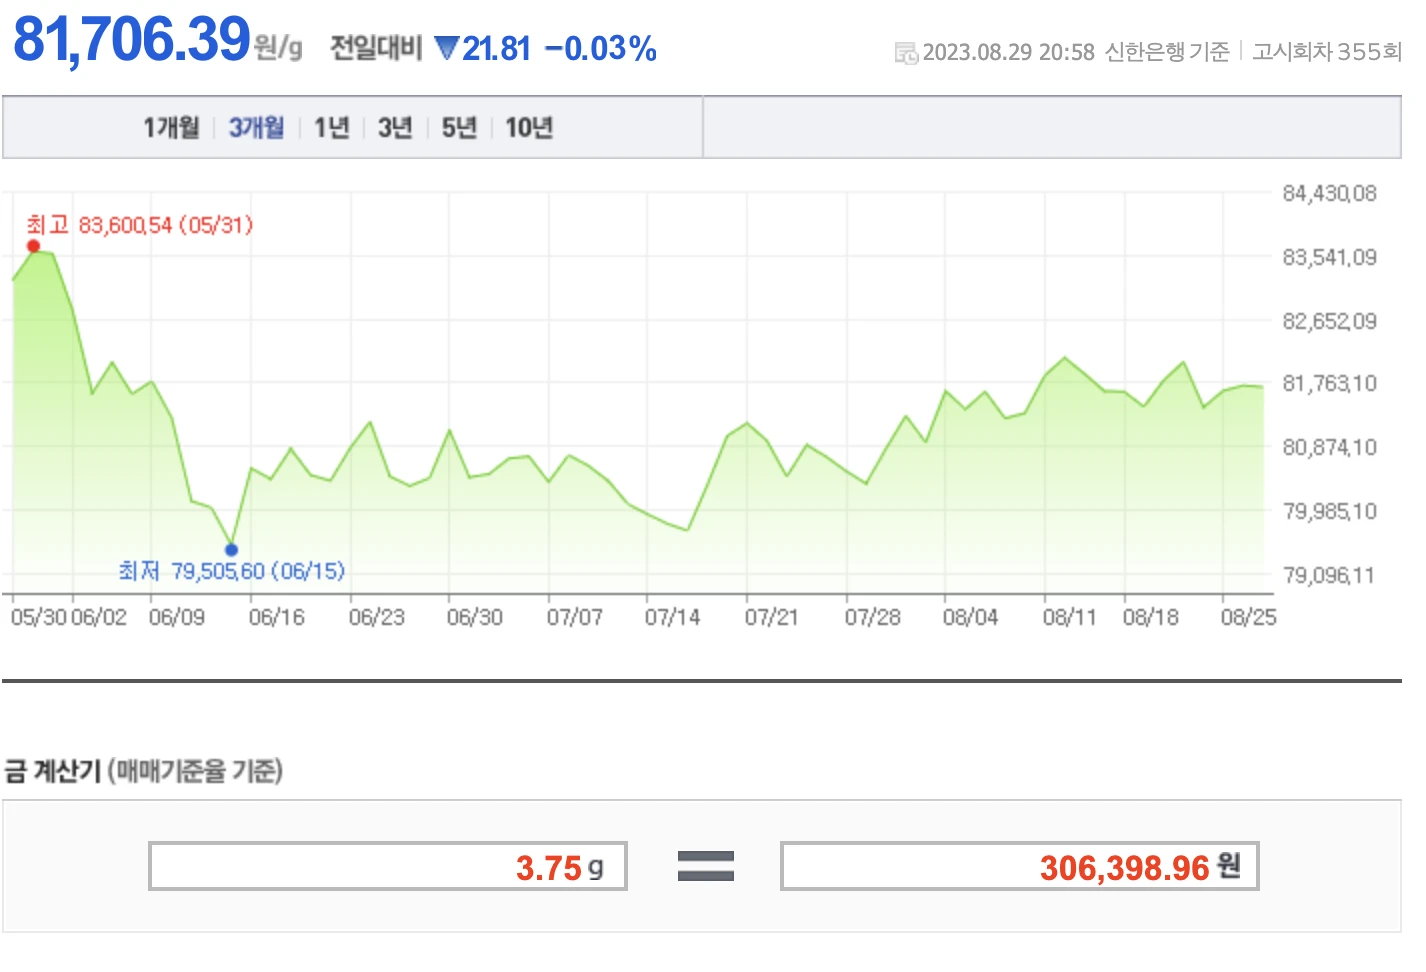Click the won result field showing 306,398.96

[x=1018, y=866]
